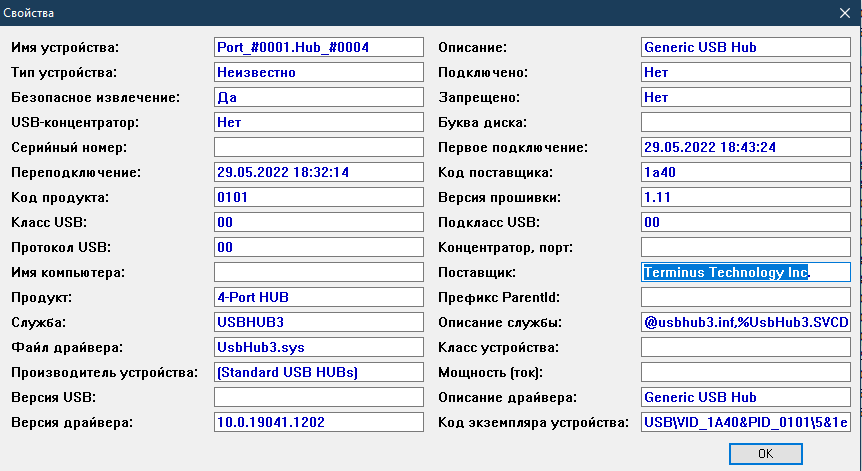
Task: Click the Служба field USBHUB3
Action: pos(319,322)
